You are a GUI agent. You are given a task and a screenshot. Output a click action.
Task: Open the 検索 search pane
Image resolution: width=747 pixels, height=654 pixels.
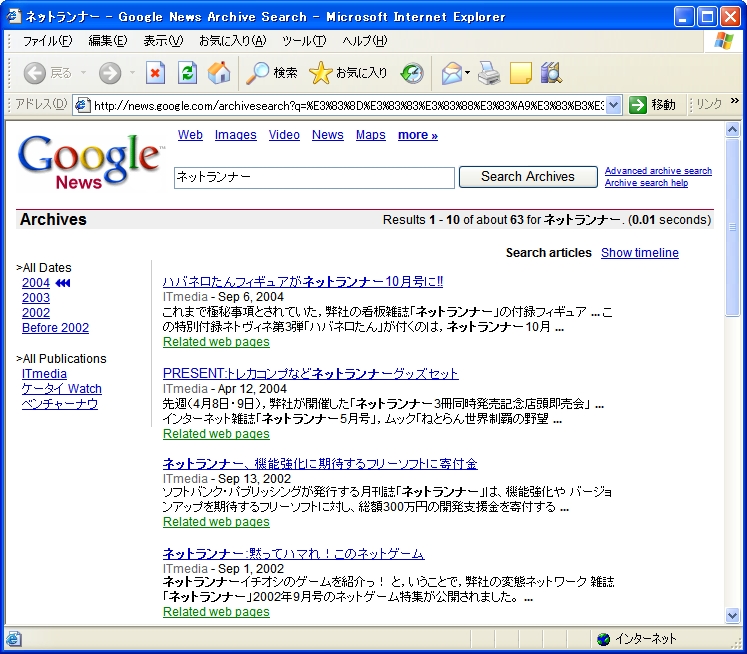click(272, 73)
